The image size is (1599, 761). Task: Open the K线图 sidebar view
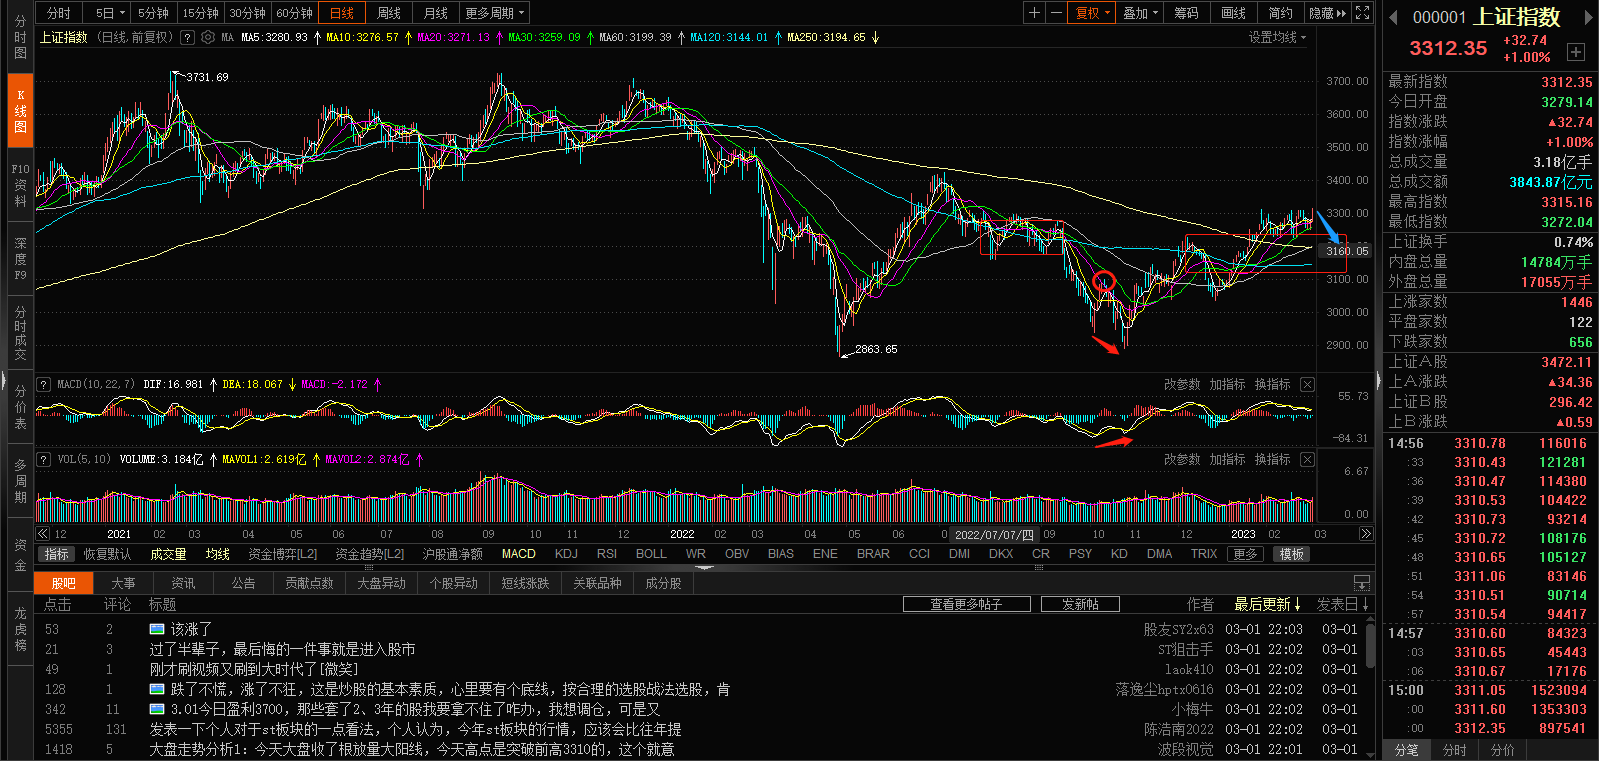tap(20, 111)
